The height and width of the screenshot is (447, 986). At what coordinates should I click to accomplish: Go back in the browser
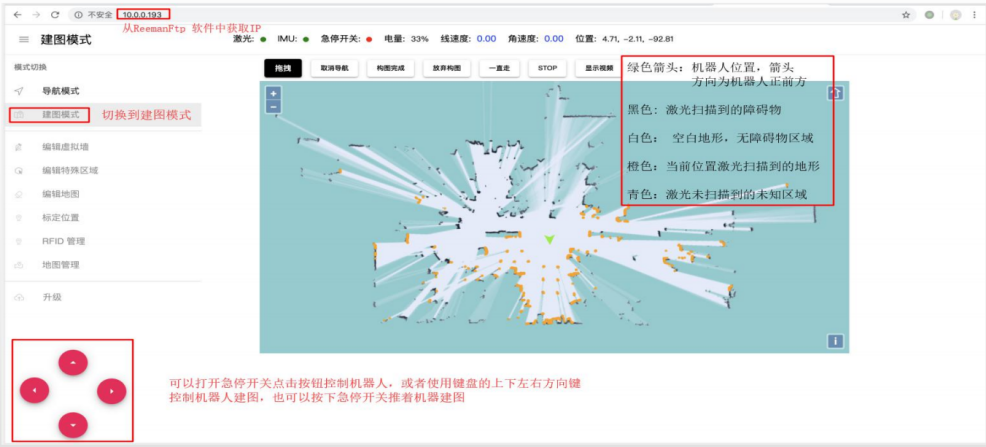(x=18, y=14)
